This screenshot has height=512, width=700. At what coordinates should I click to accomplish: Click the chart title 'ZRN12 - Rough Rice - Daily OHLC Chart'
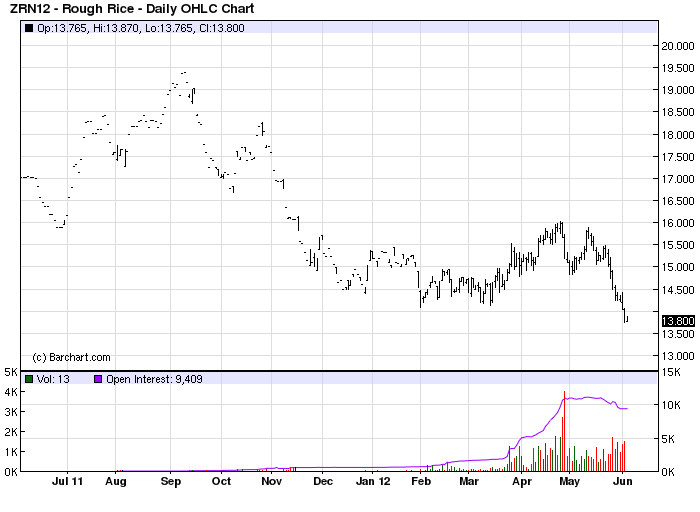132,8
